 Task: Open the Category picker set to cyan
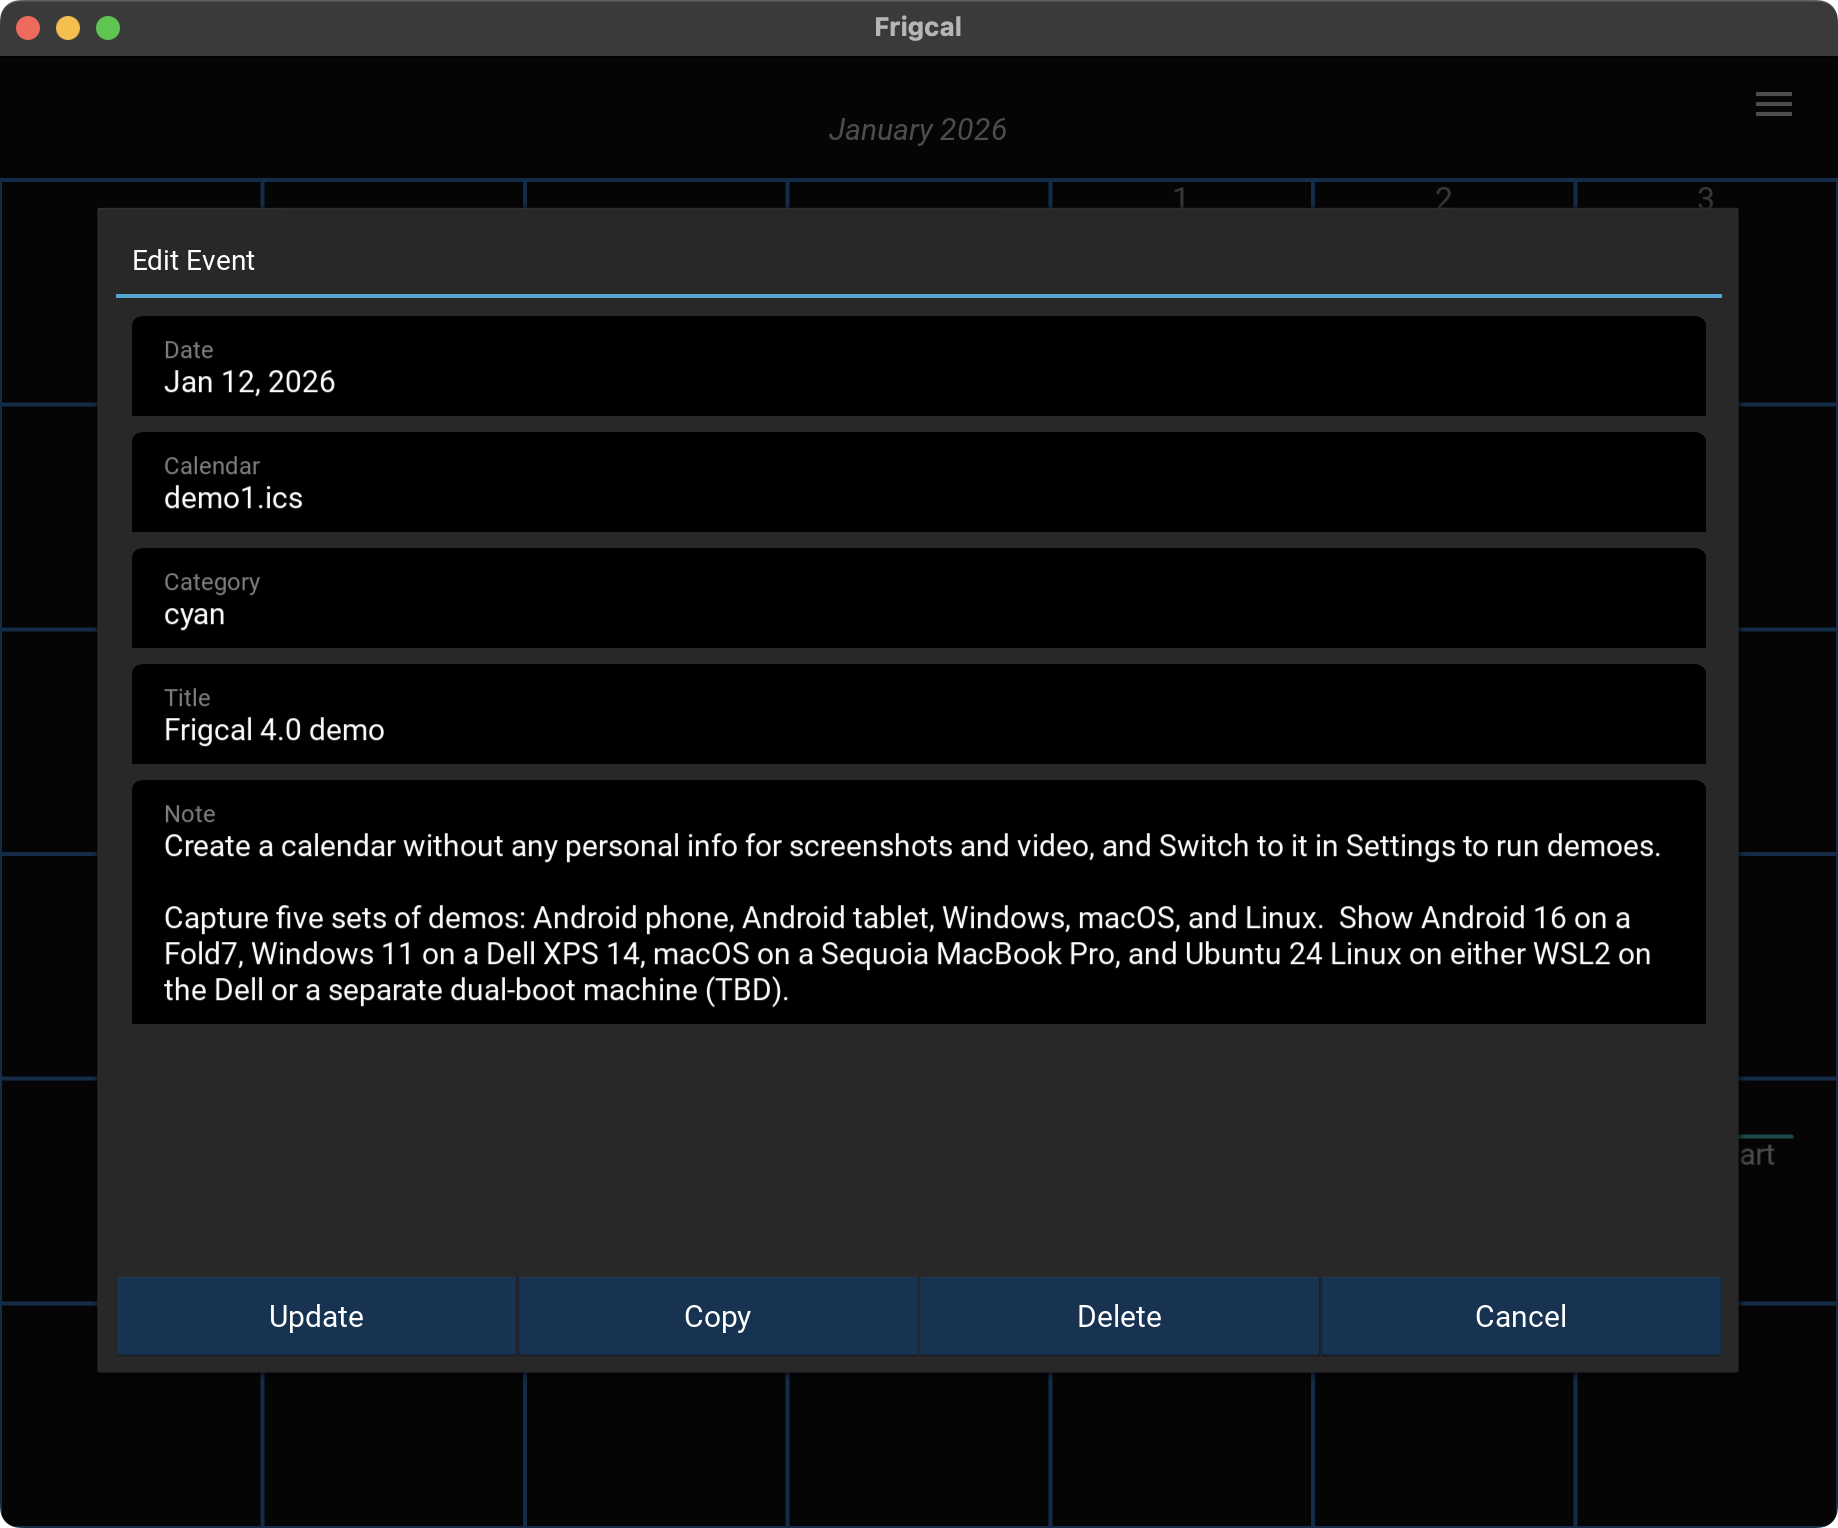[918, 599]
